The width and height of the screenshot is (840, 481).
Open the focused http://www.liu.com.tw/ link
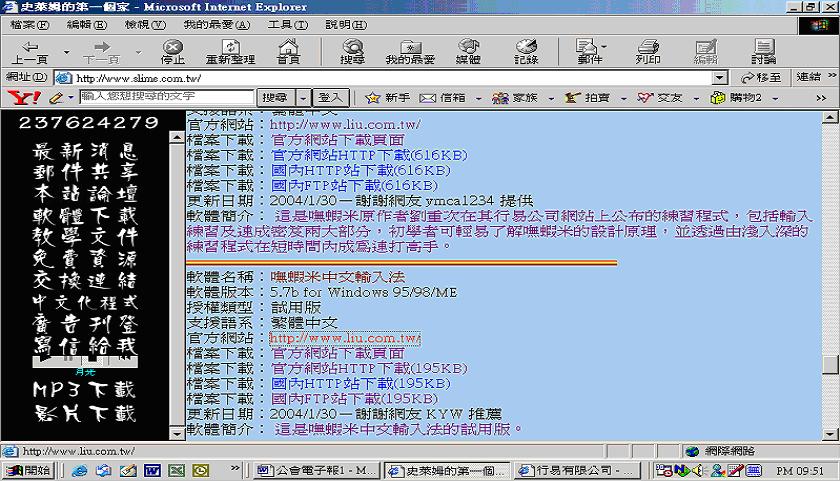pyautogui.click(x=345, y=338)
